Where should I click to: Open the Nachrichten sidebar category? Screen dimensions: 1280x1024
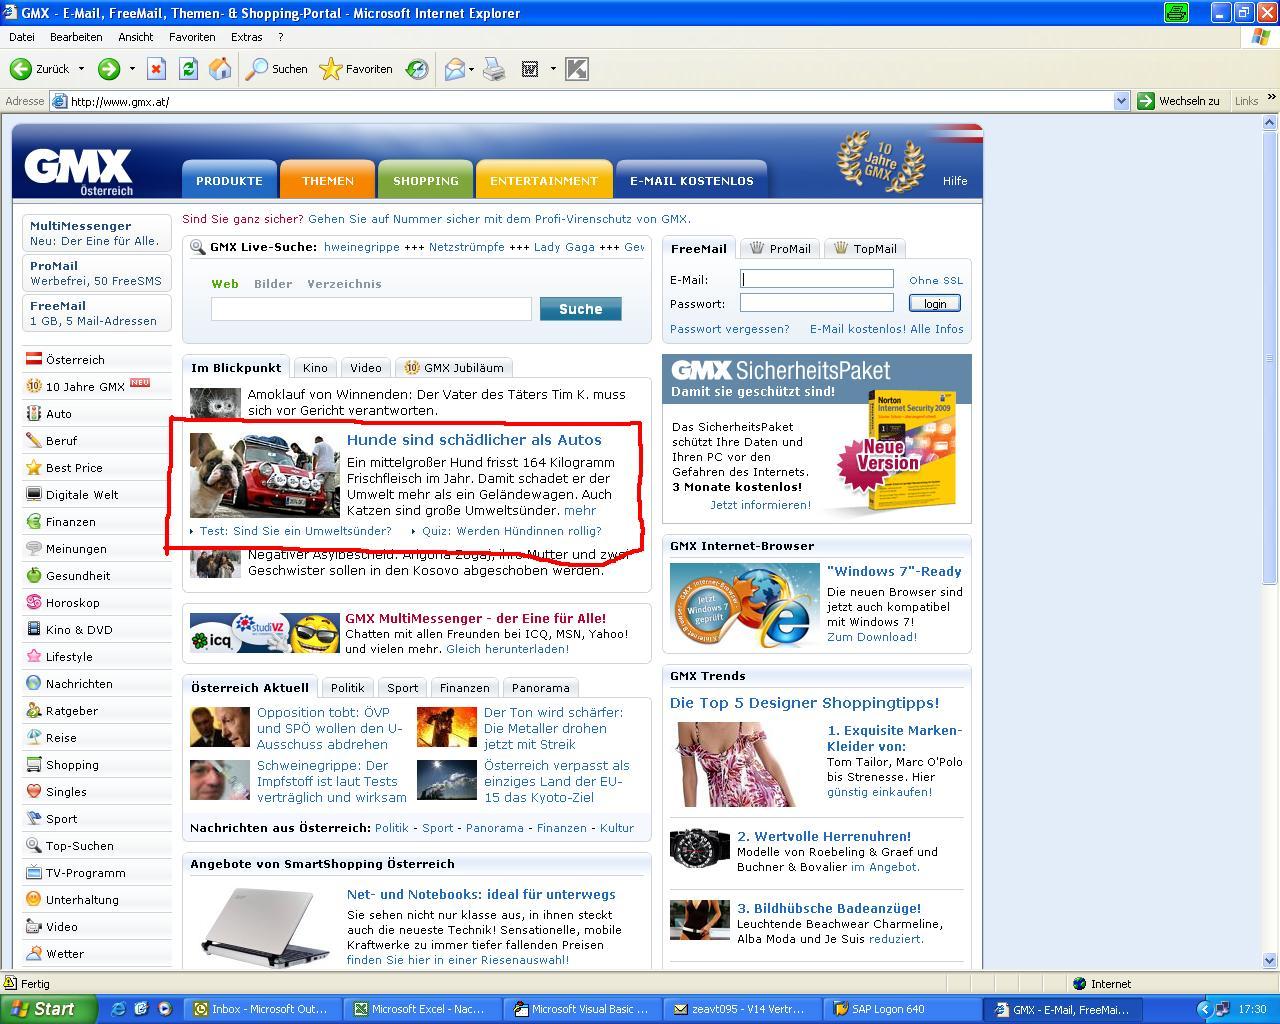pyautogui.click(x=97, y=683)
